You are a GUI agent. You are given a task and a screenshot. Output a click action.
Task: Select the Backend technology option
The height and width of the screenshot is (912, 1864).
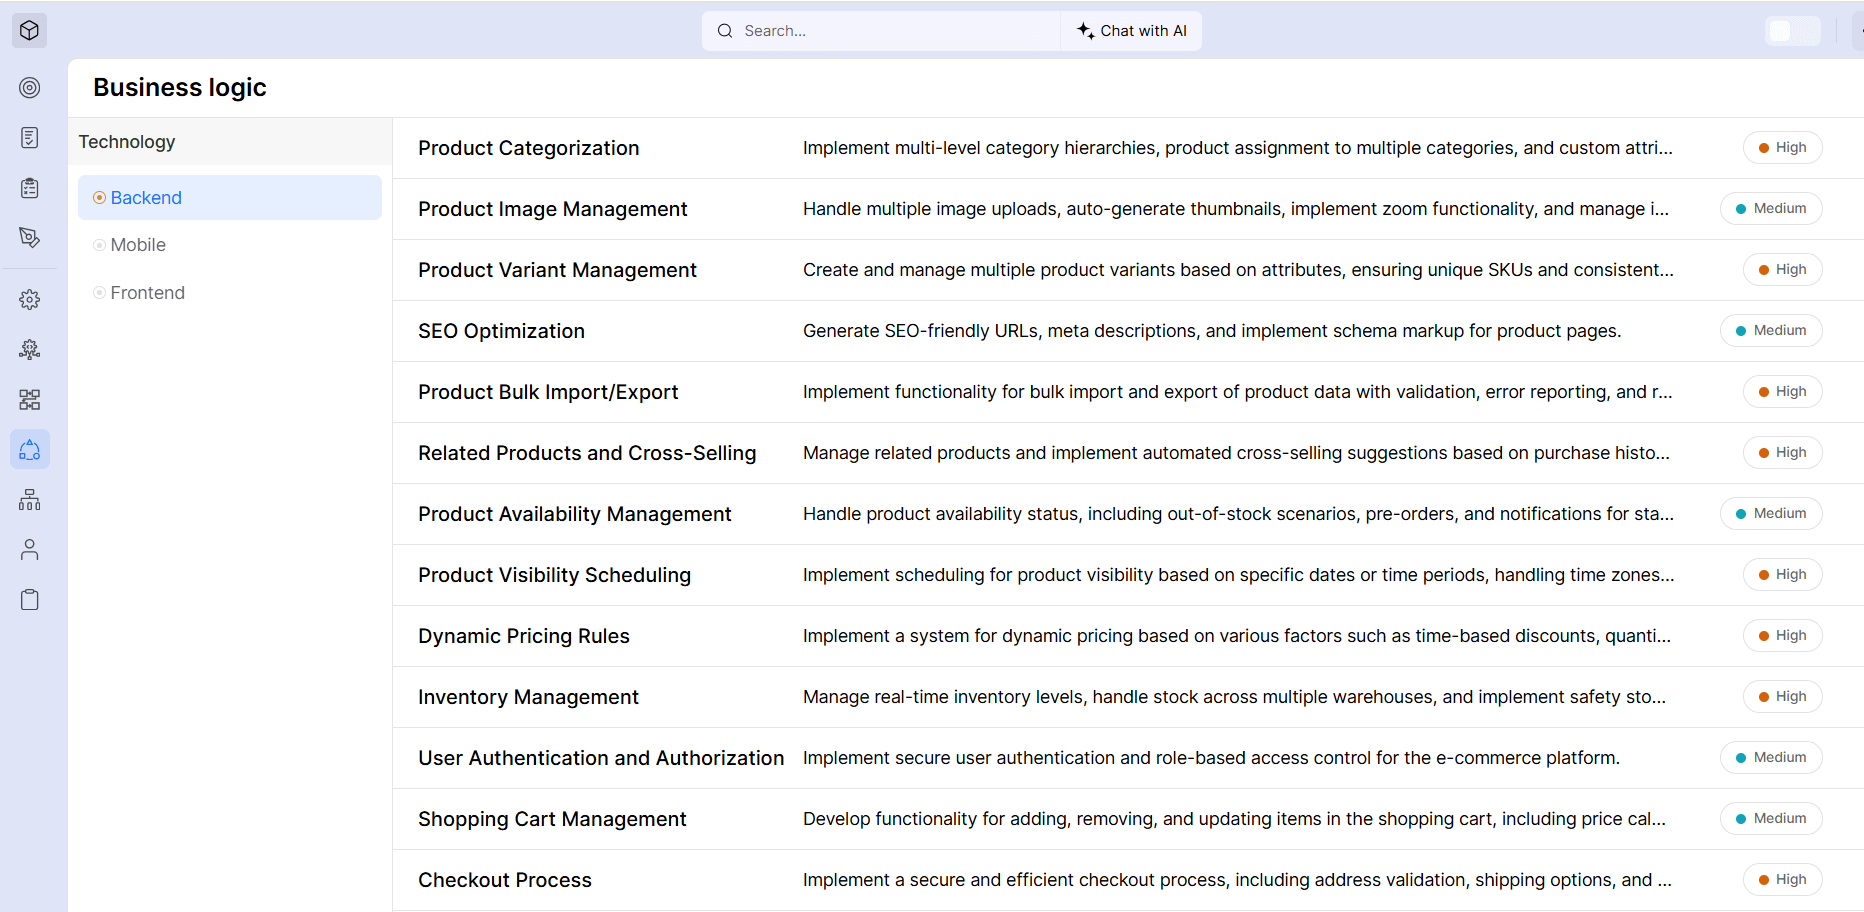coord(230,198)
